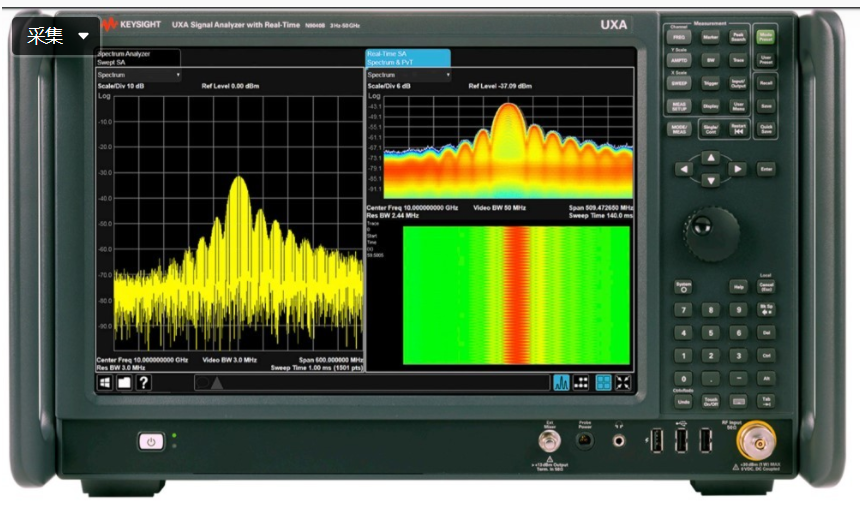Open the 采集 dropdown overlay
Image resolution: width=860 pixels, height=512 pixels.
[56, 36]
